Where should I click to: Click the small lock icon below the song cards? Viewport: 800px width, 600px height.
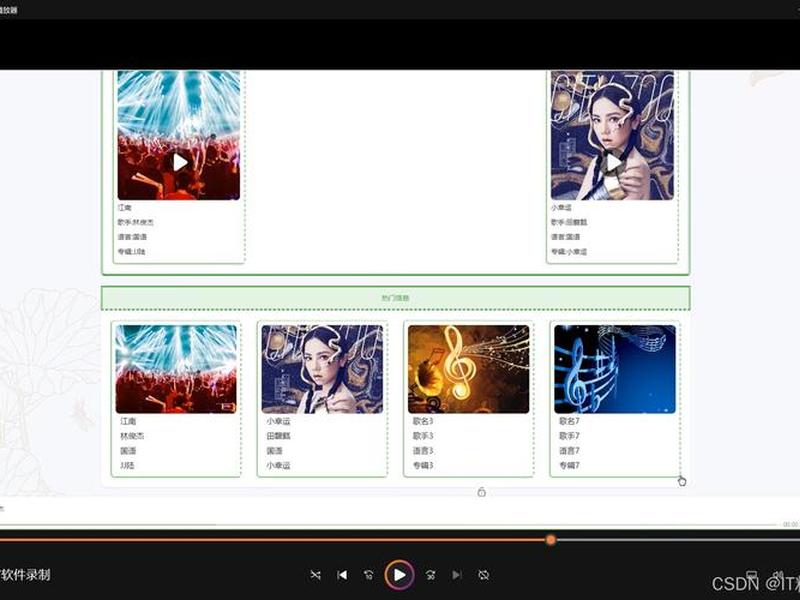481,492
